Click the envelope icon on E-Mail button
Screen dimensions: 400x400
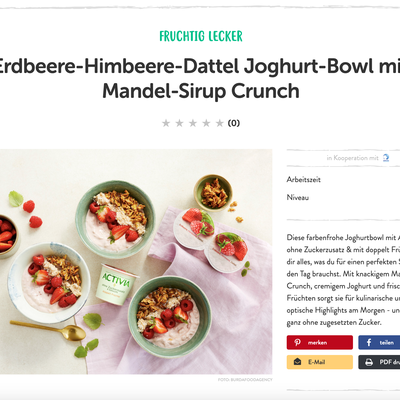(297, 362)
